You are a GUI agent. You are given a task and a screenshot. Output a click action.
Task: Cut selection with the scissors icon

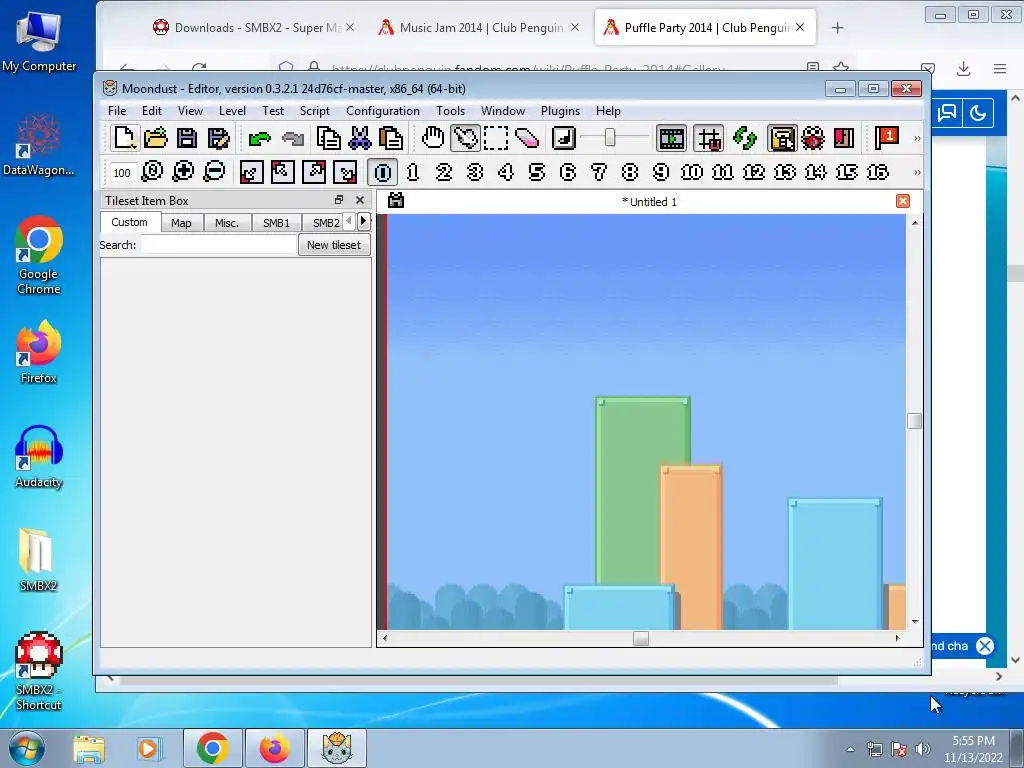coord(359,138)
